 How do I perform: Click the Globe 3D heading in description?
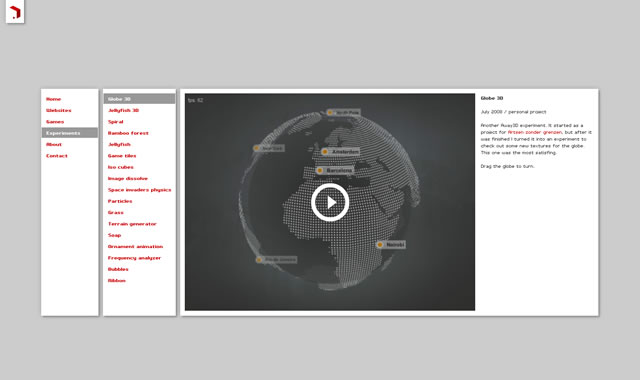[492, 98]
